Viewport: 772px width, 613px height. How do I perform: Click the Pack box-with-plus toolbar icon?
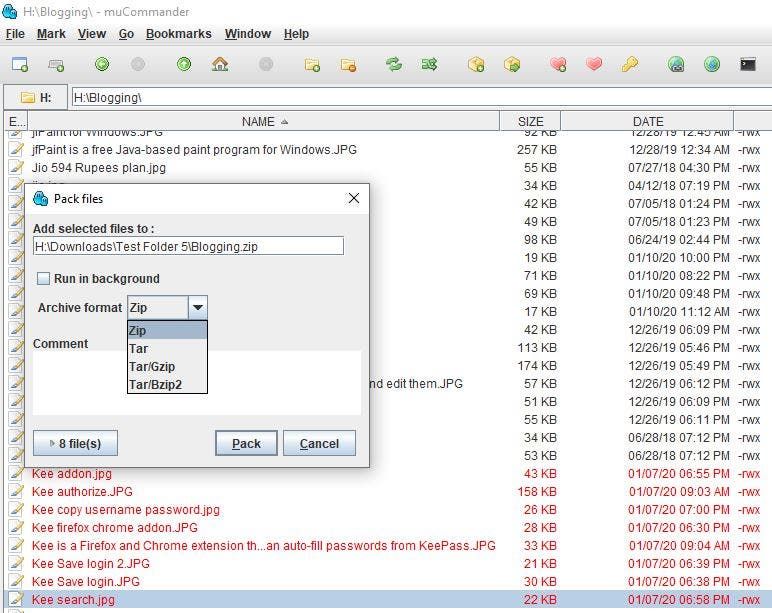click(x=476, y=65)
